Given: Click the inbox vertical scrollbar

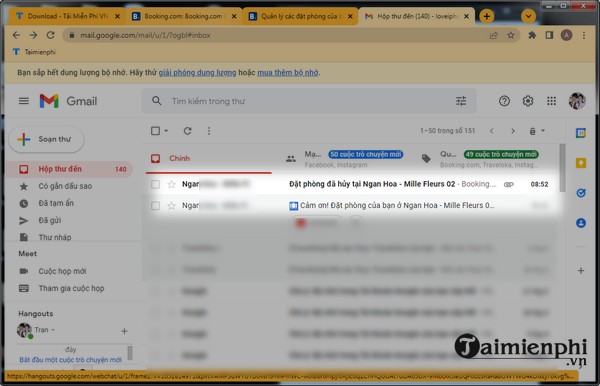Looking at the screenshot, I should click(x=562, y=168).
